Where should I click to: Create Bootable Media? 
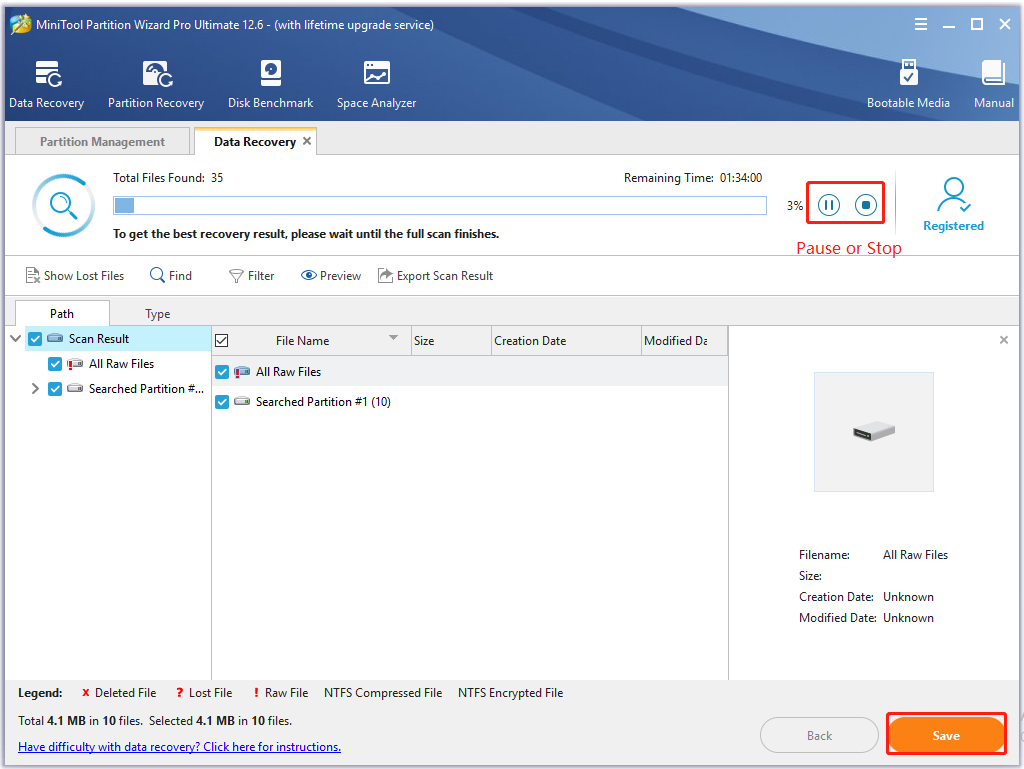(908, 84)
